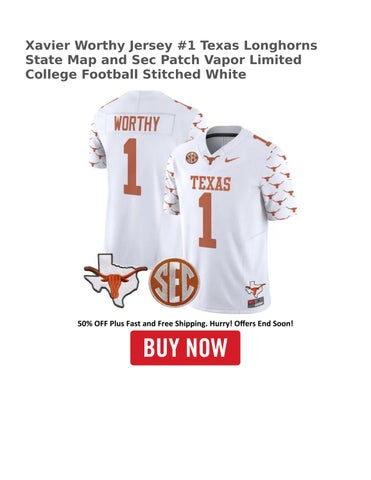Click the Nike jock tag at jersey hem
The height and width of the screenshot is (480, 371).
(256, 302)
